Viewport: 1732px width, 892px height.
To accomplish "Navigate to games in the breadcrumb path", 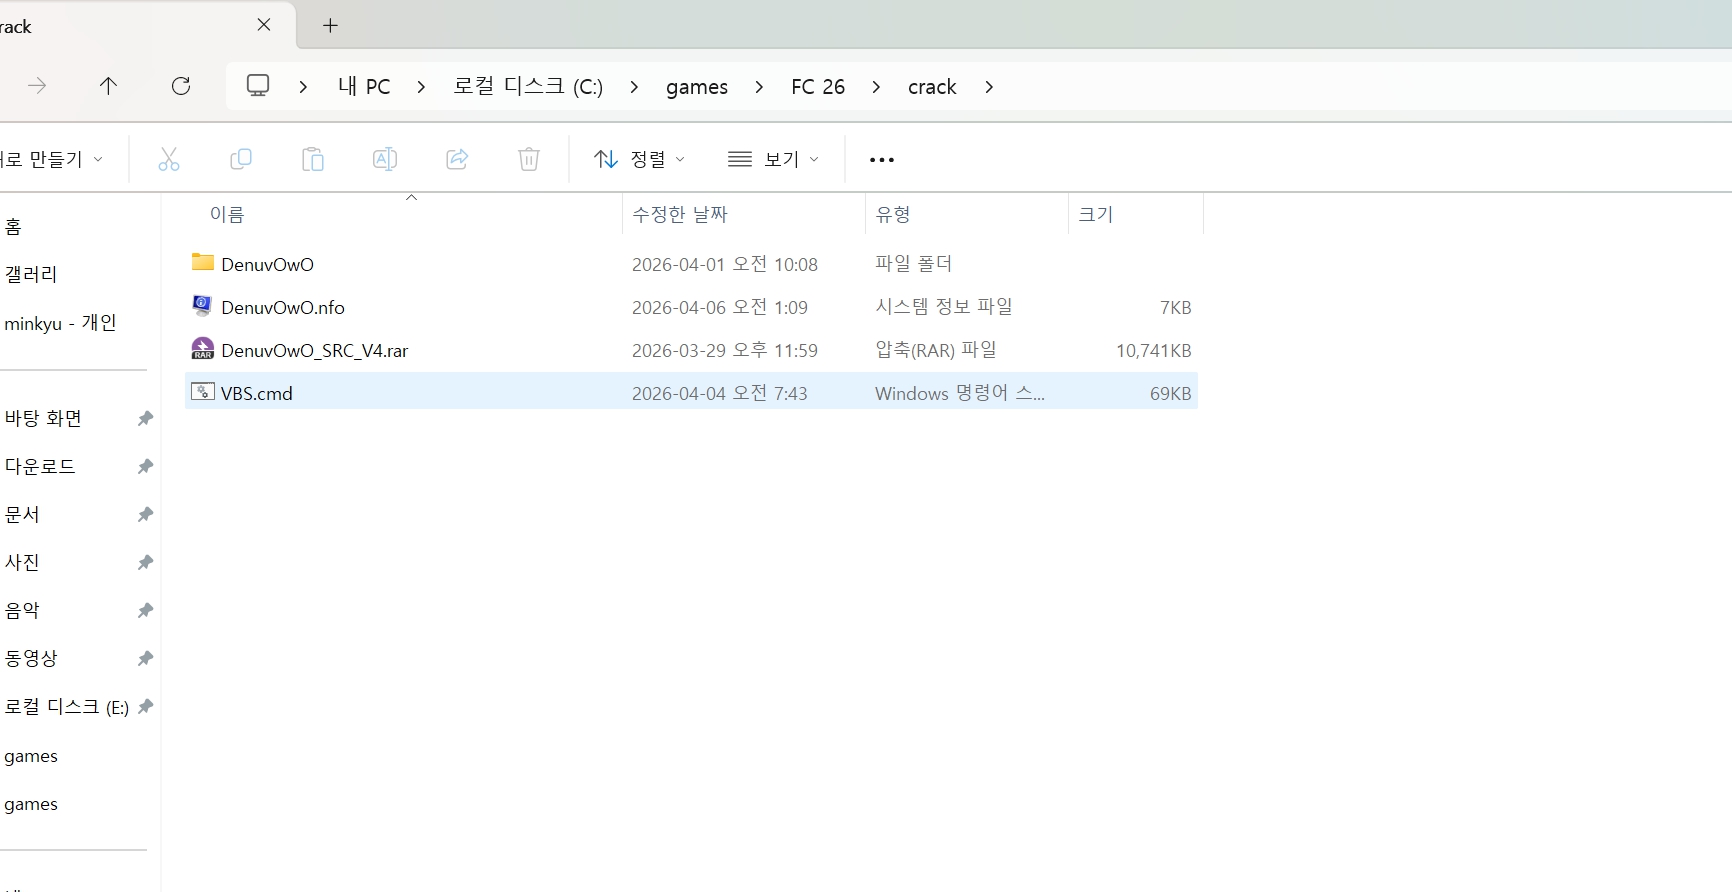I will 697,87.
